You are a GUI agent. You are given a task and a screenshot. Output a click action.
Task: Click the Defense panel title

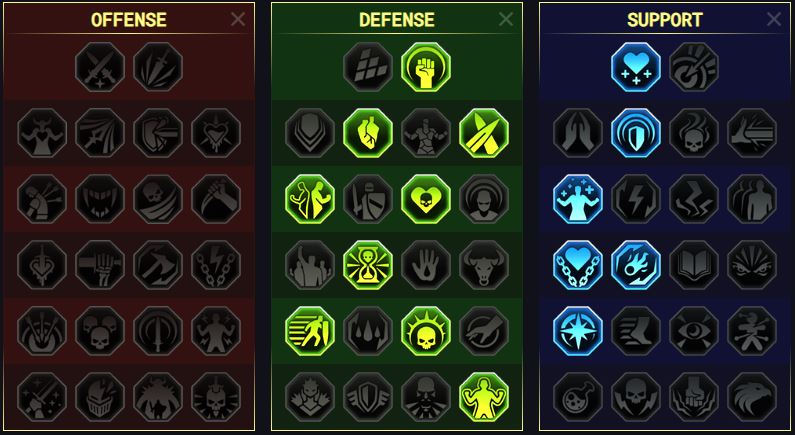(396, 20)
